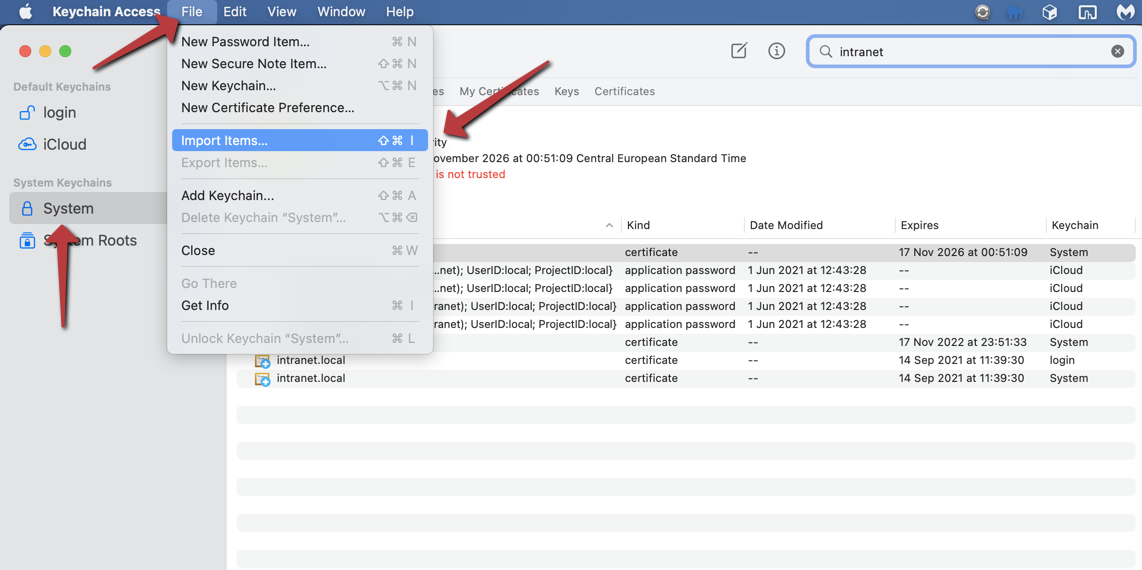Choose Import Items from File menu
The width and height of the screenshot is (1142, 570).
(x=299, y=140)
